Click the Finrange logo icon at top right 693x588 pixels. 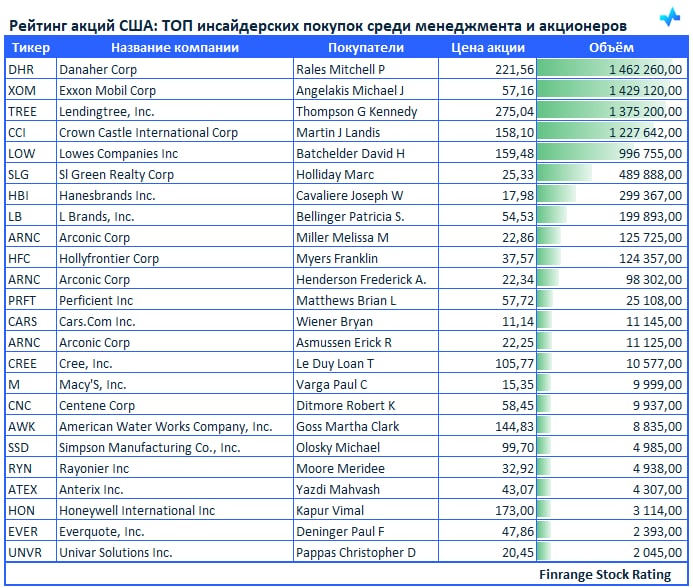(670, 17)
